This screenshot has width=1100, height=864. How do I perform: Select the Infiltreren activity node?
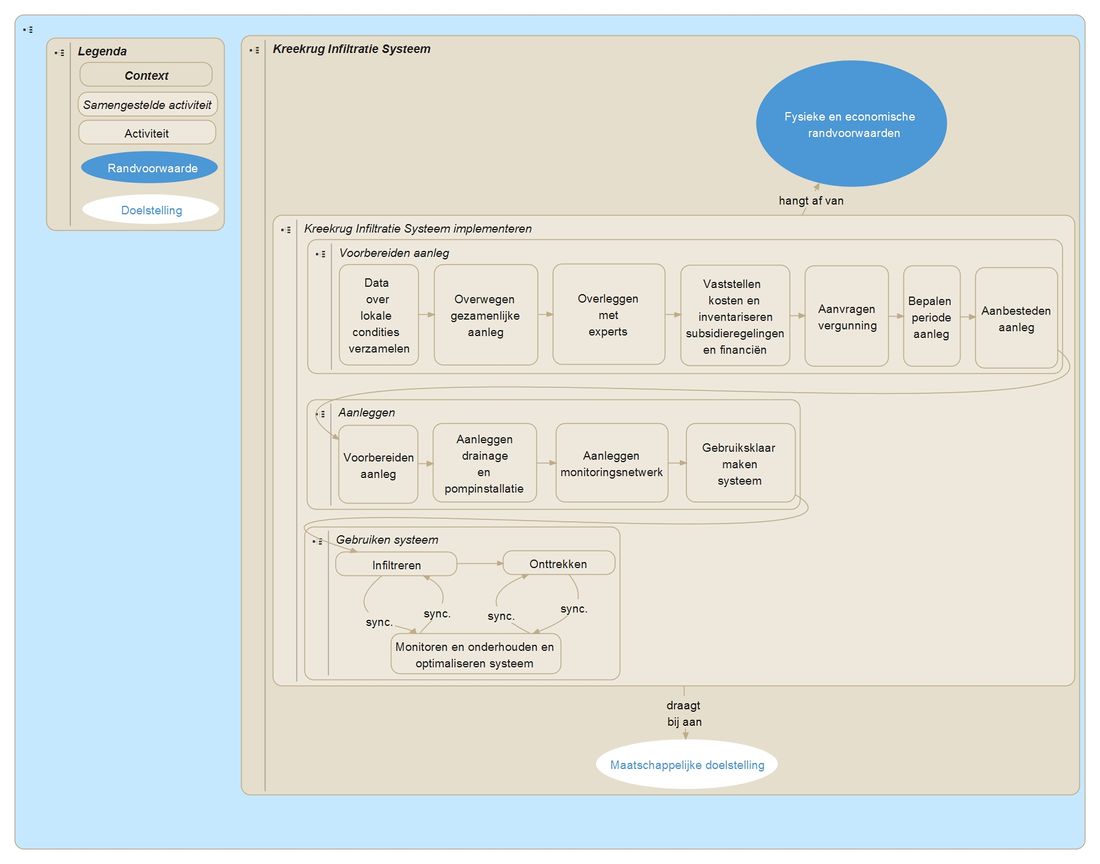point(396,565)
